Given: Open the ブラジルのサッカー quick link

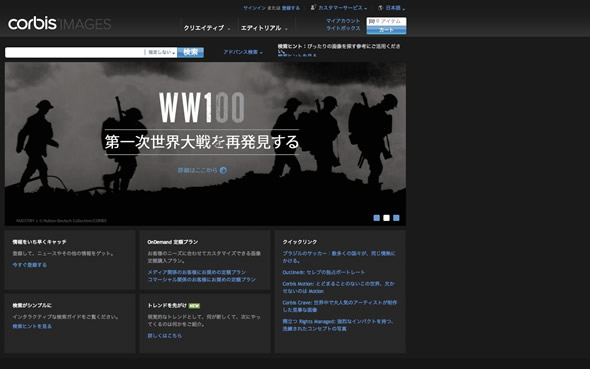Looking at the screenshot, I should click(x=339, y=257).
